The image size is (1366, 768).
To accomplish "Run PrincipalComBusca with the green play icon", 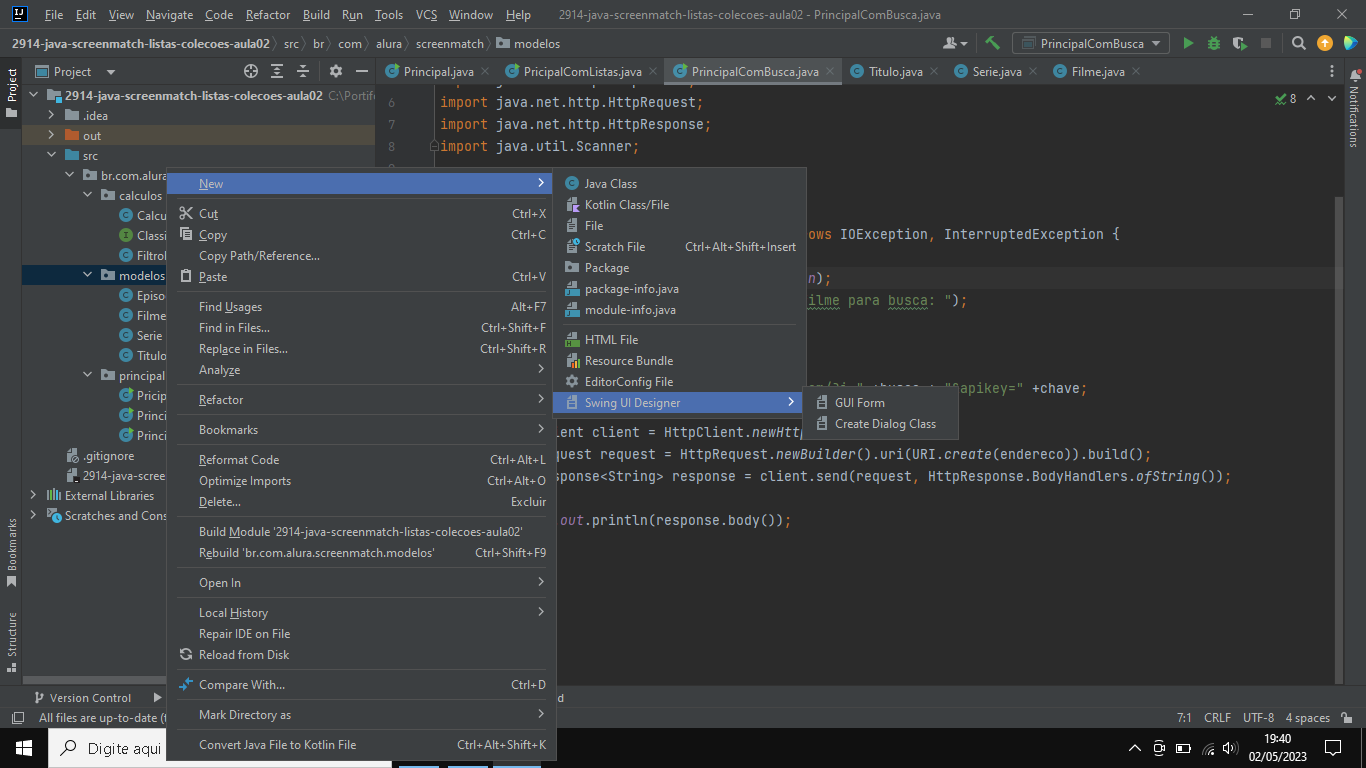I will 1188,44.
